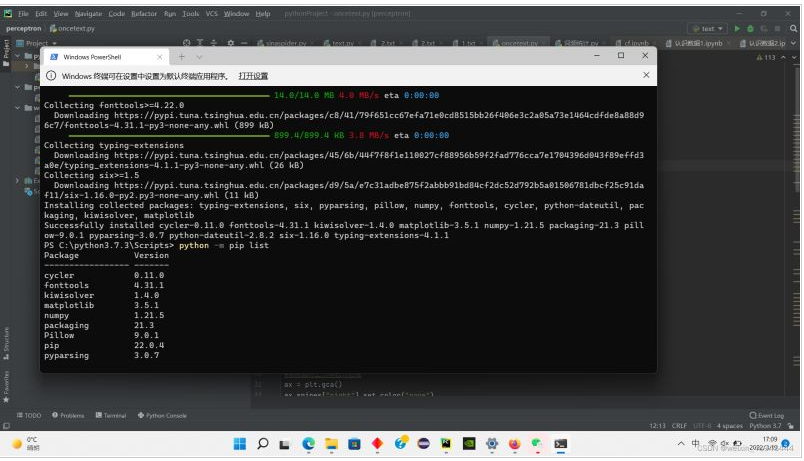Click the 打开设置 link in the notice

coord(253,76)
